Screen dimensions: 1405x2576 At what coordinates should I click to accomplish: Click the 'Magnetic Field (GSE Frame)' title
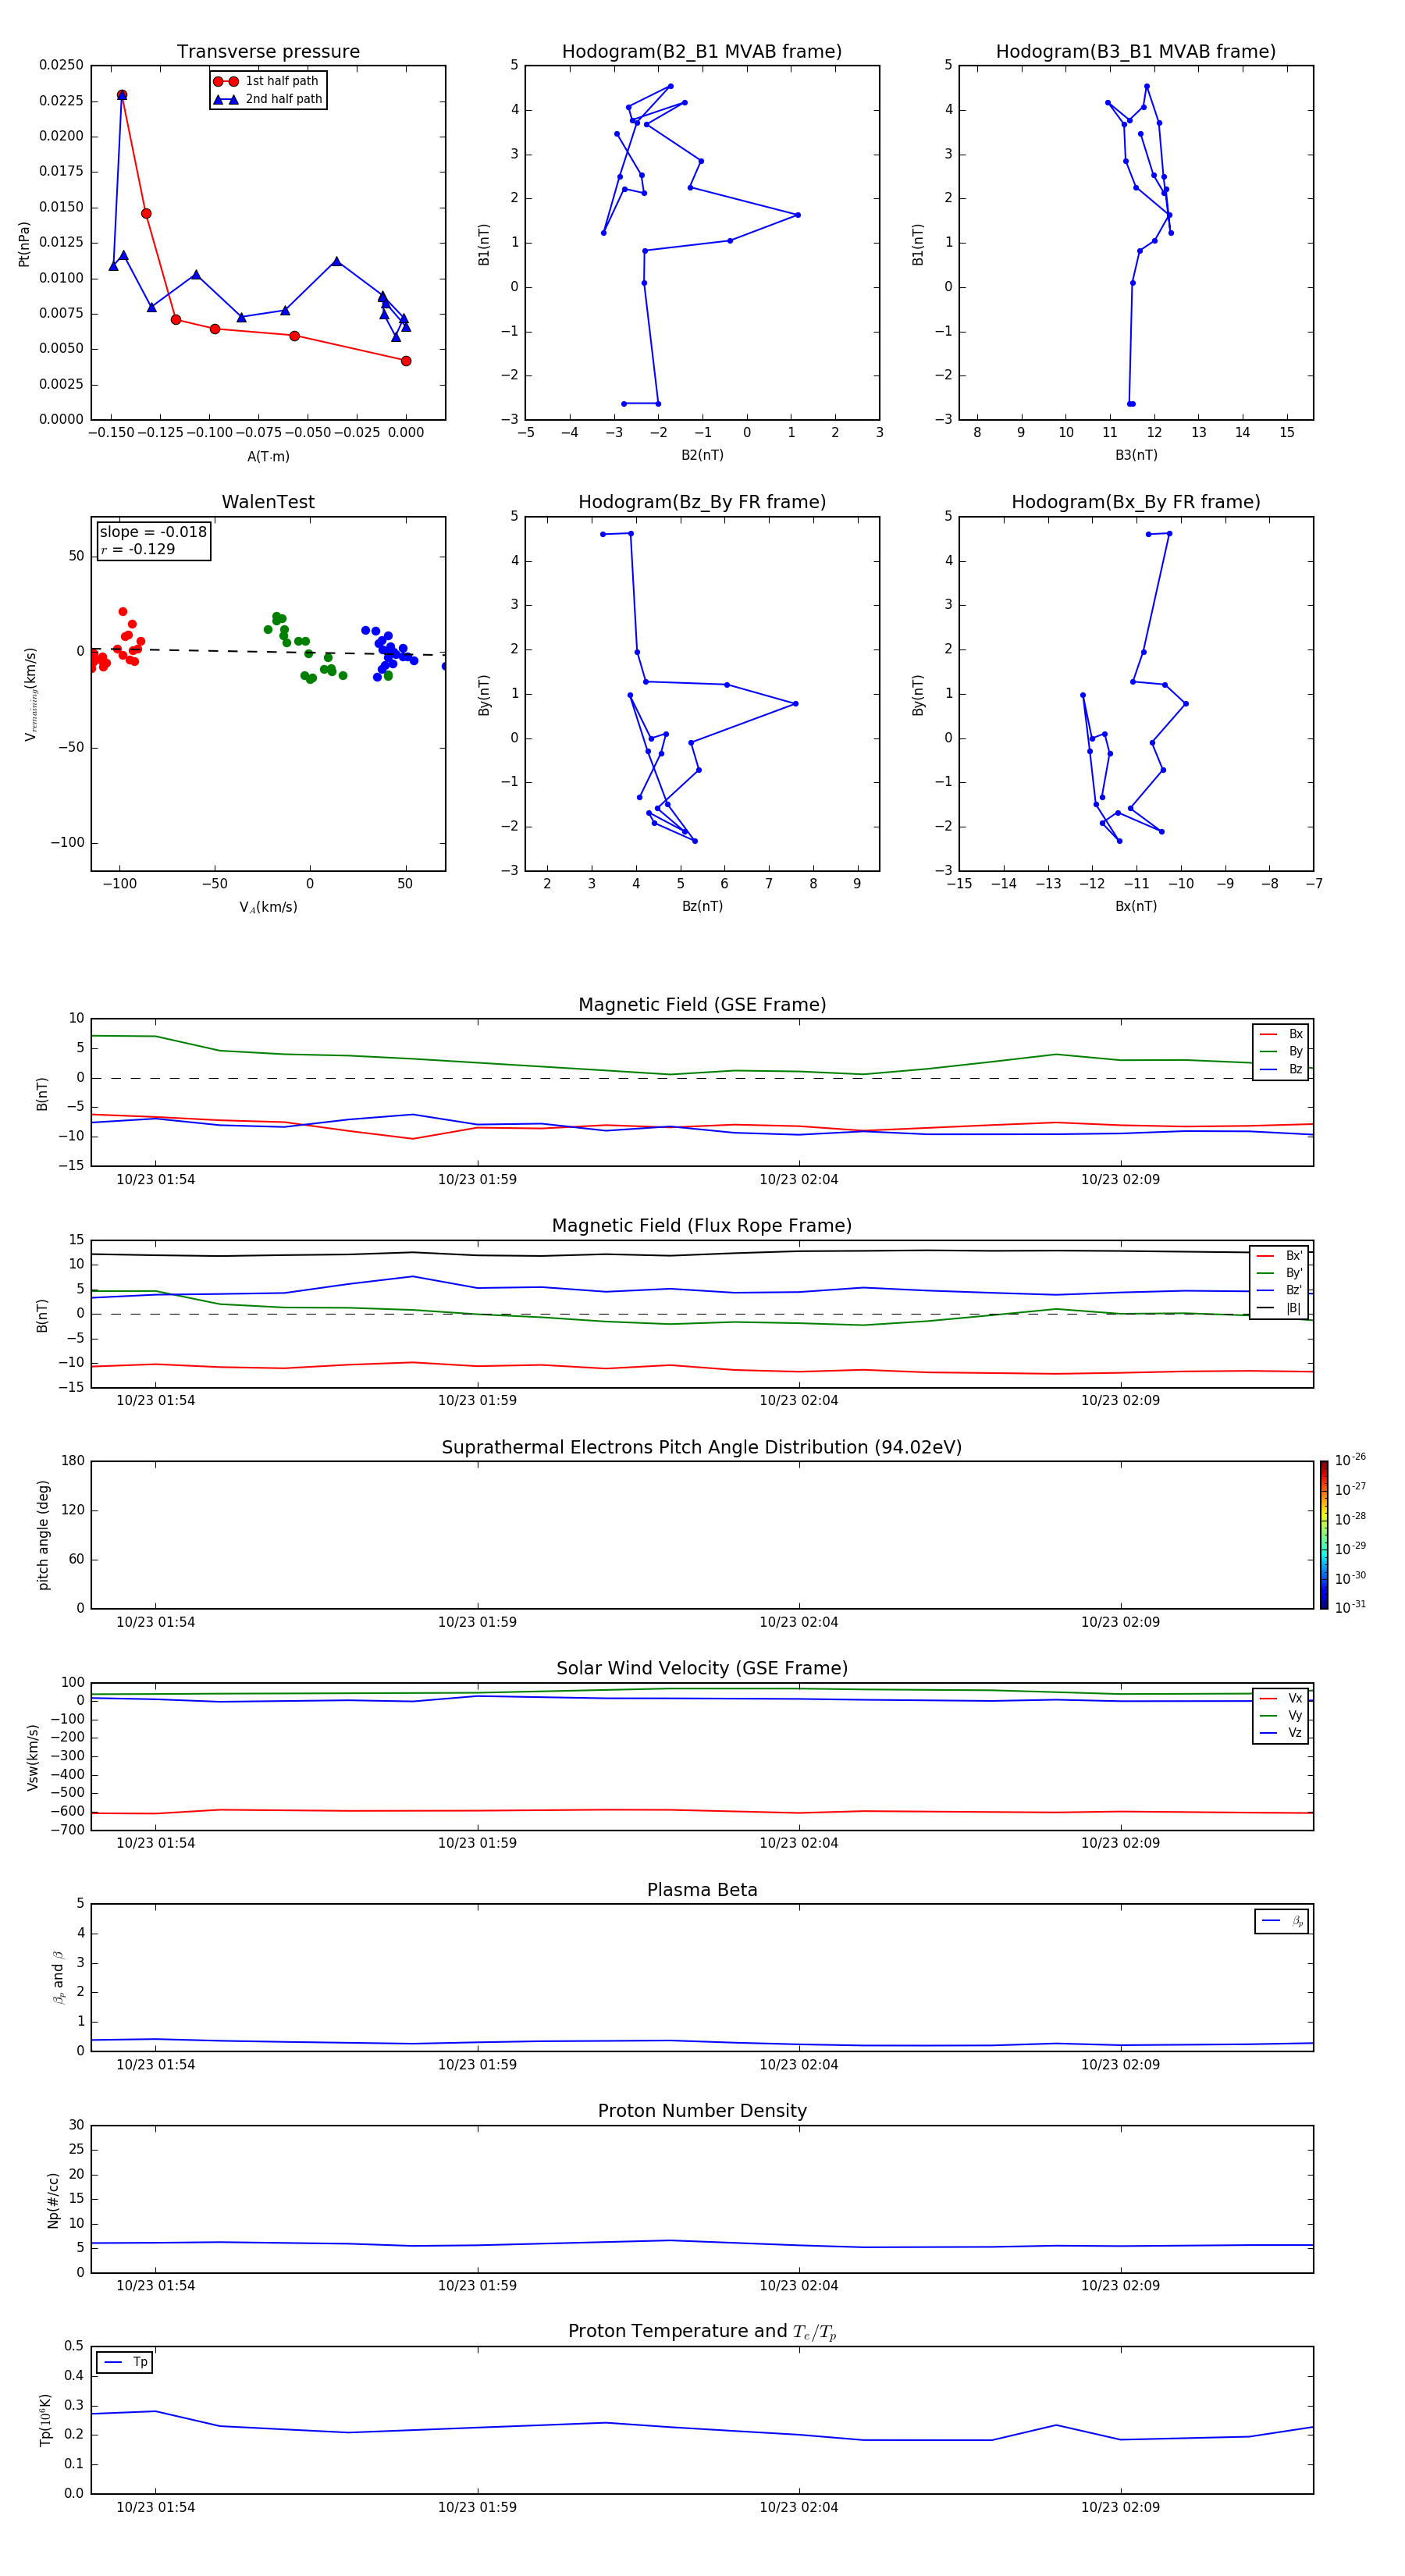(x=702, y=1005)
